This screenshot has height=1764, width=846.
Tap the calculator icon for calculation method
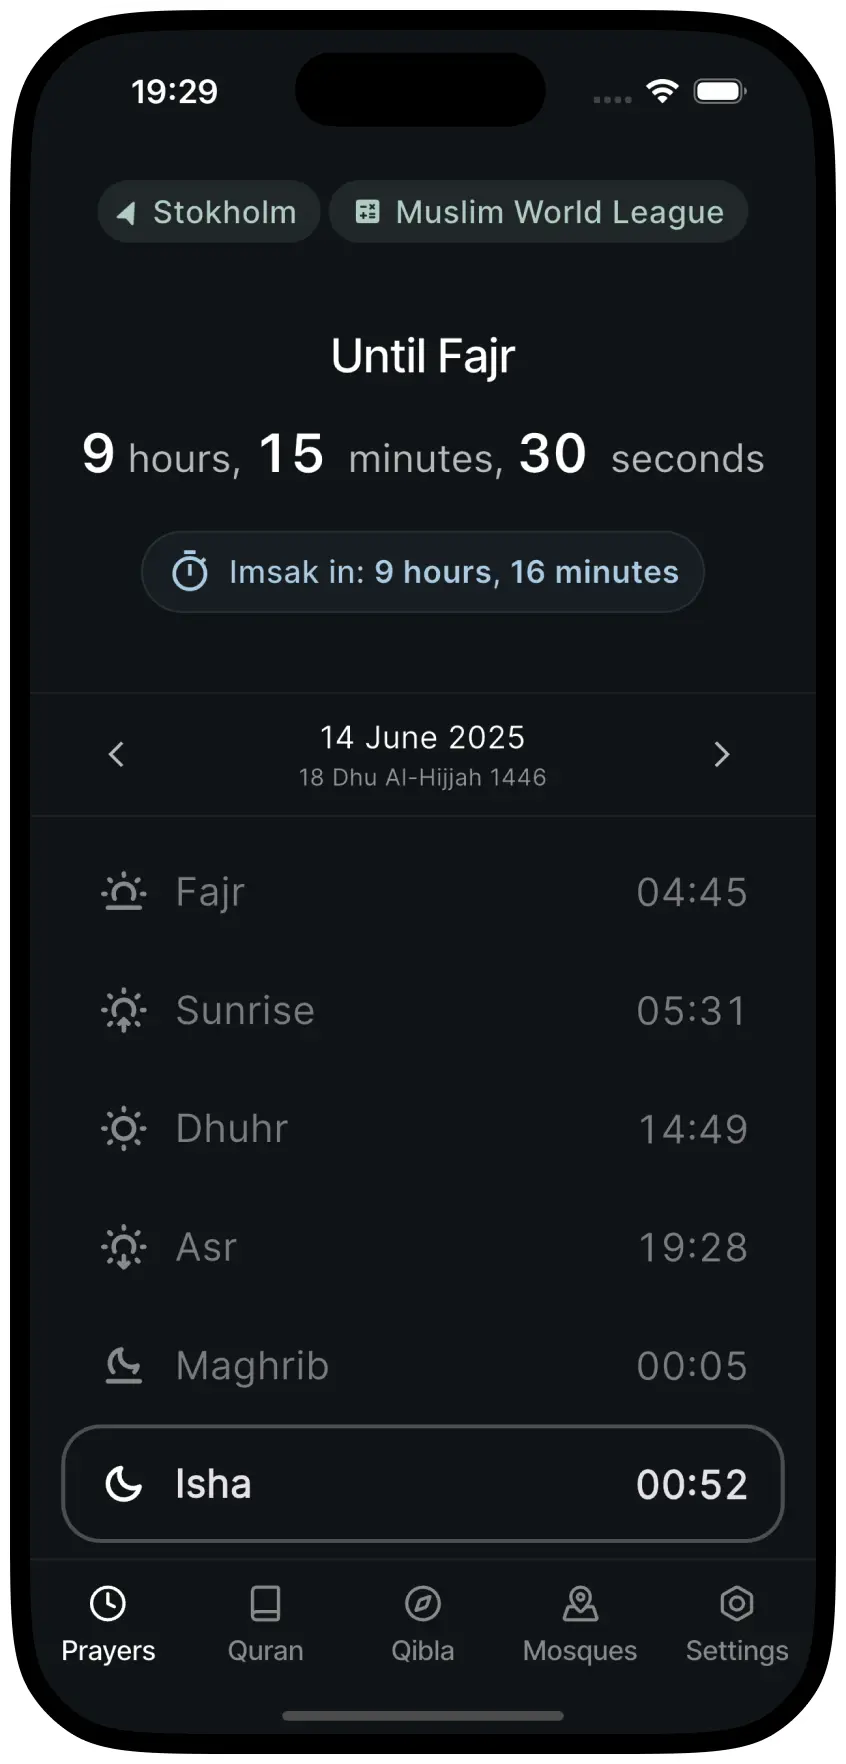pos(368,212)
